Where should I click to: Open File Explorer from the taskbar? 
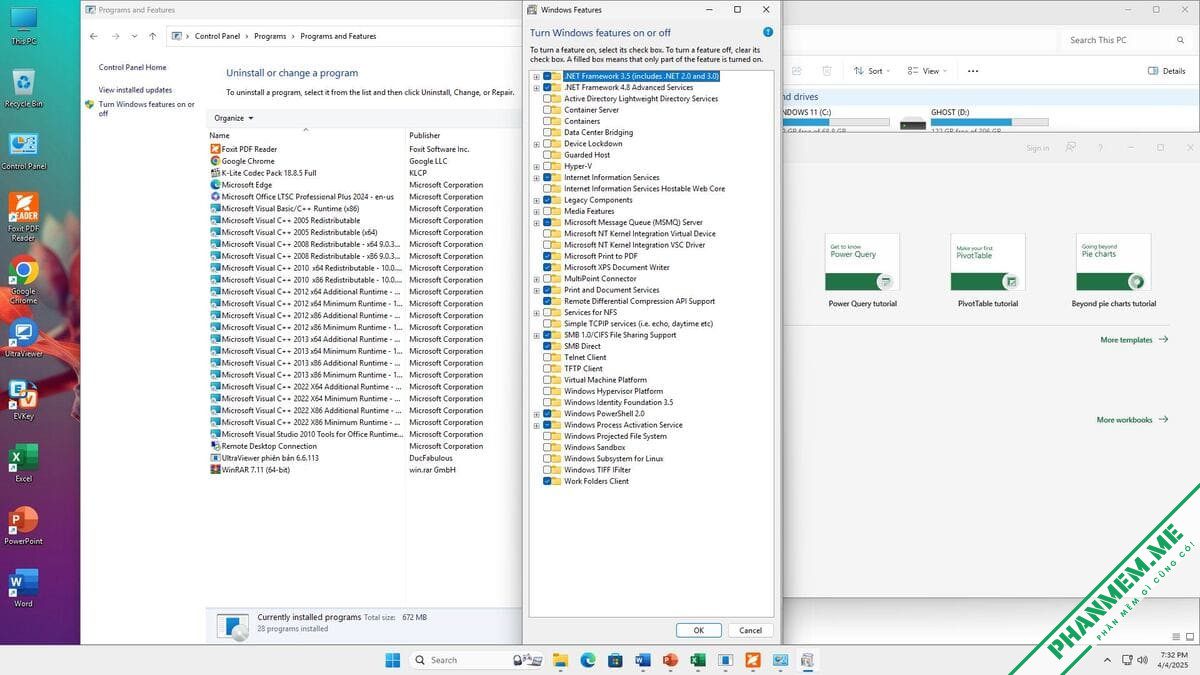[x=560, y=660]
